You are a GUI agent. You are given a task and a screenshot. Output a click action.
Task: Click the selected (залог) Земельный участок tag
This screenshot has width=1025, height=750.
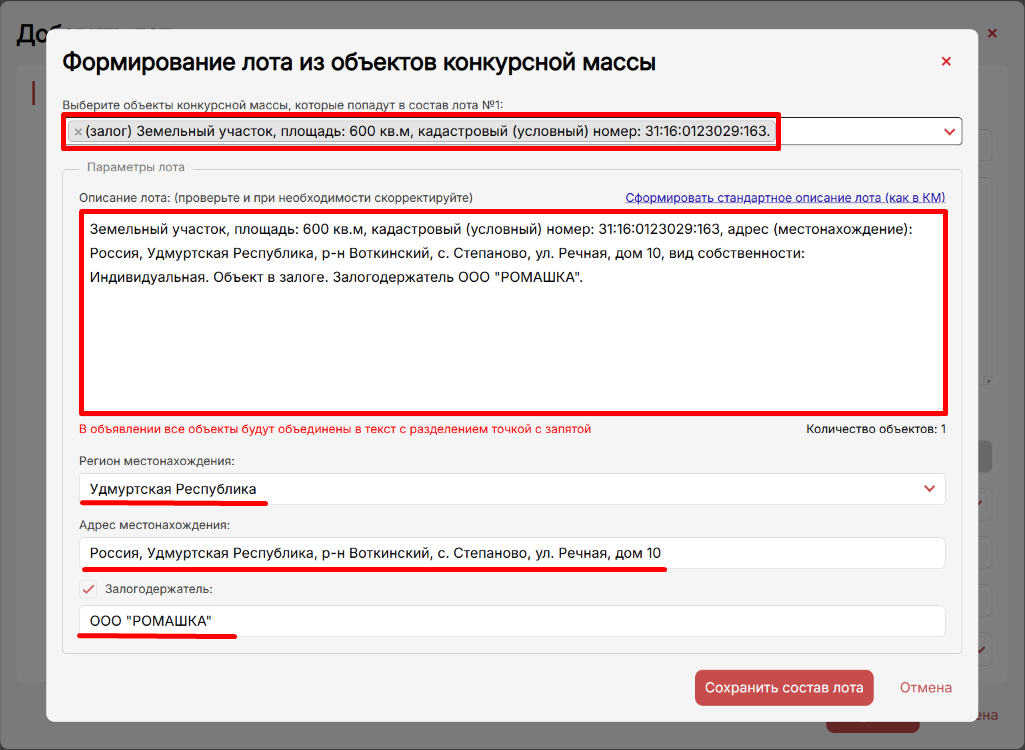(x=428, y=132)
